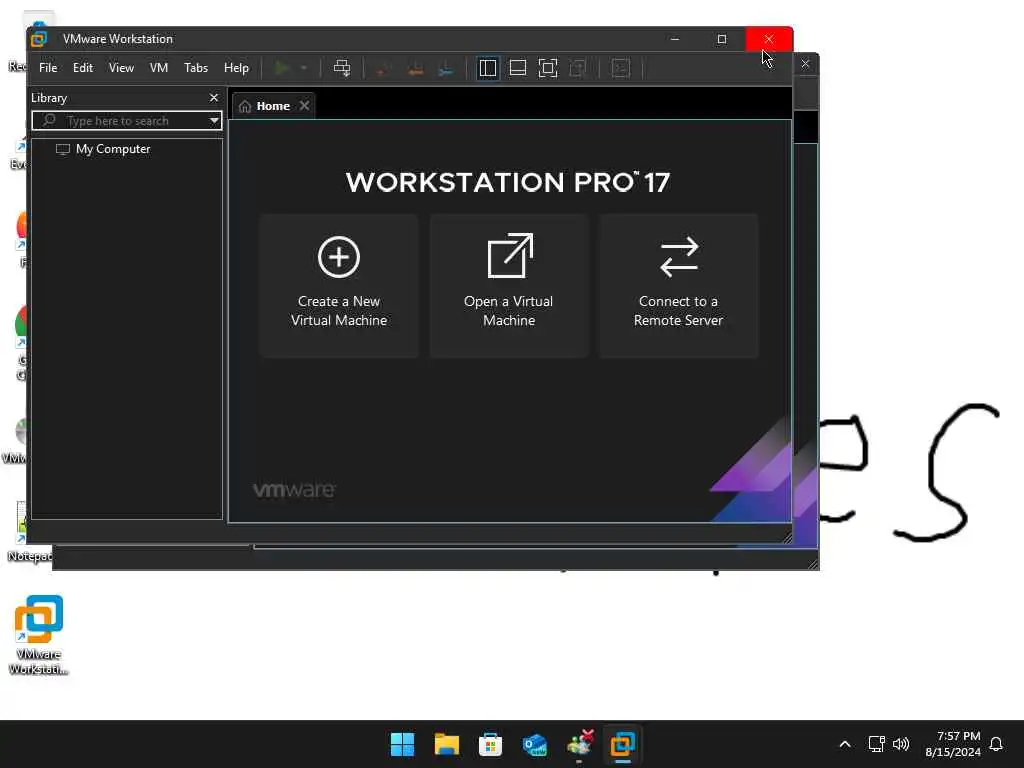Viewport: 1024px width, 768px height.
Task: Open File Explorer from taskbar
Action: [447, 744]
